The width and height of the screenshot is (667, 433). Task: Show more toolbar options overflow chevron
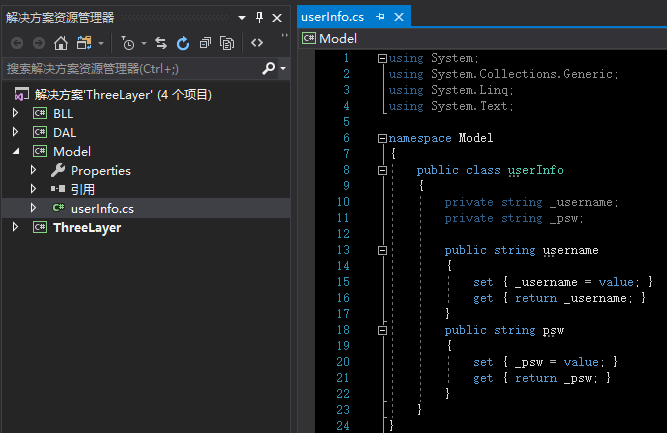pos(285,35)
